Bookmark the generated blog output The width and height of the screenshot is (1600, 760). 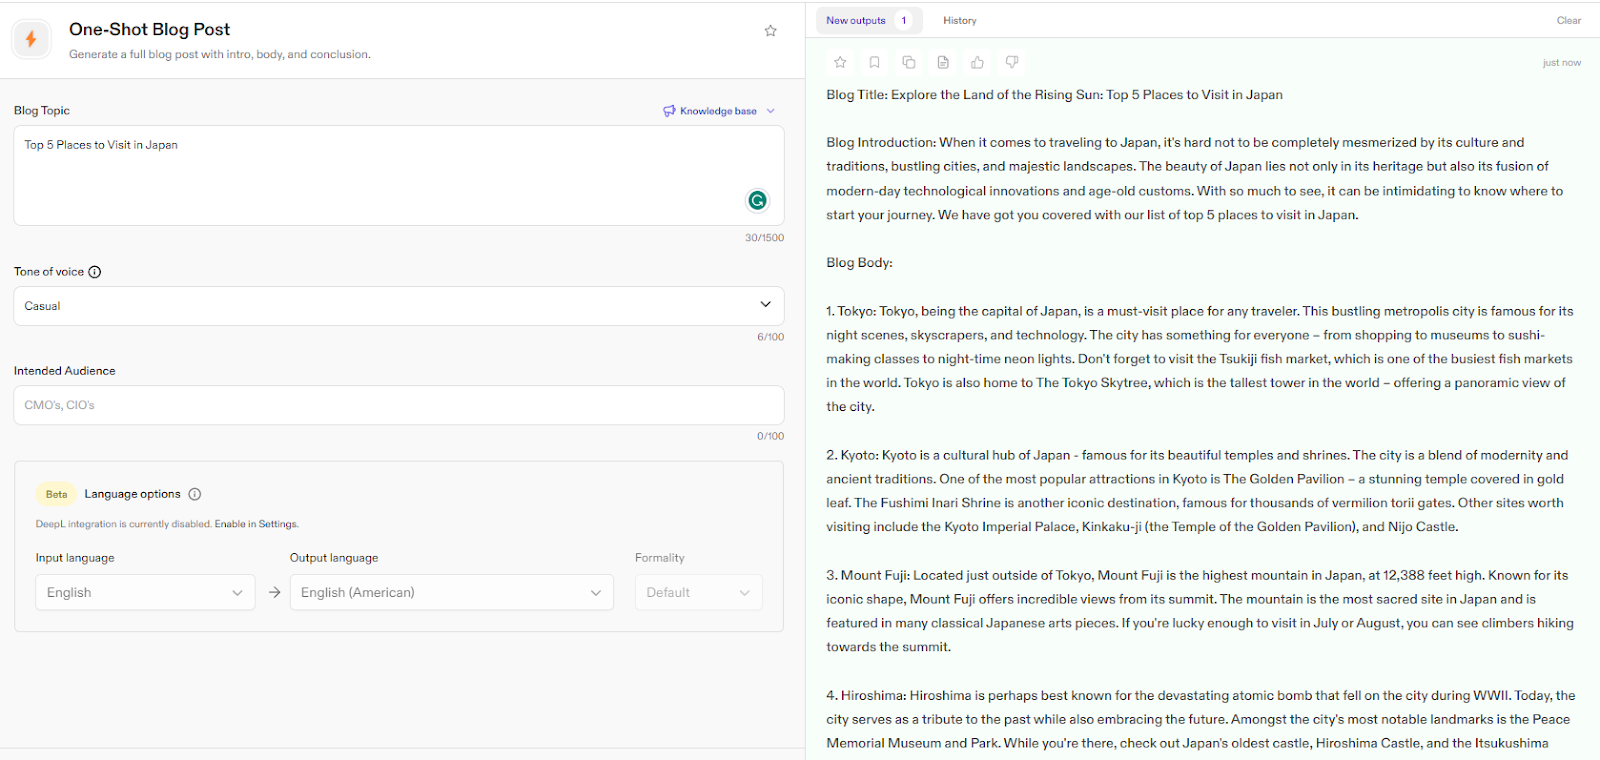(874, 62)
